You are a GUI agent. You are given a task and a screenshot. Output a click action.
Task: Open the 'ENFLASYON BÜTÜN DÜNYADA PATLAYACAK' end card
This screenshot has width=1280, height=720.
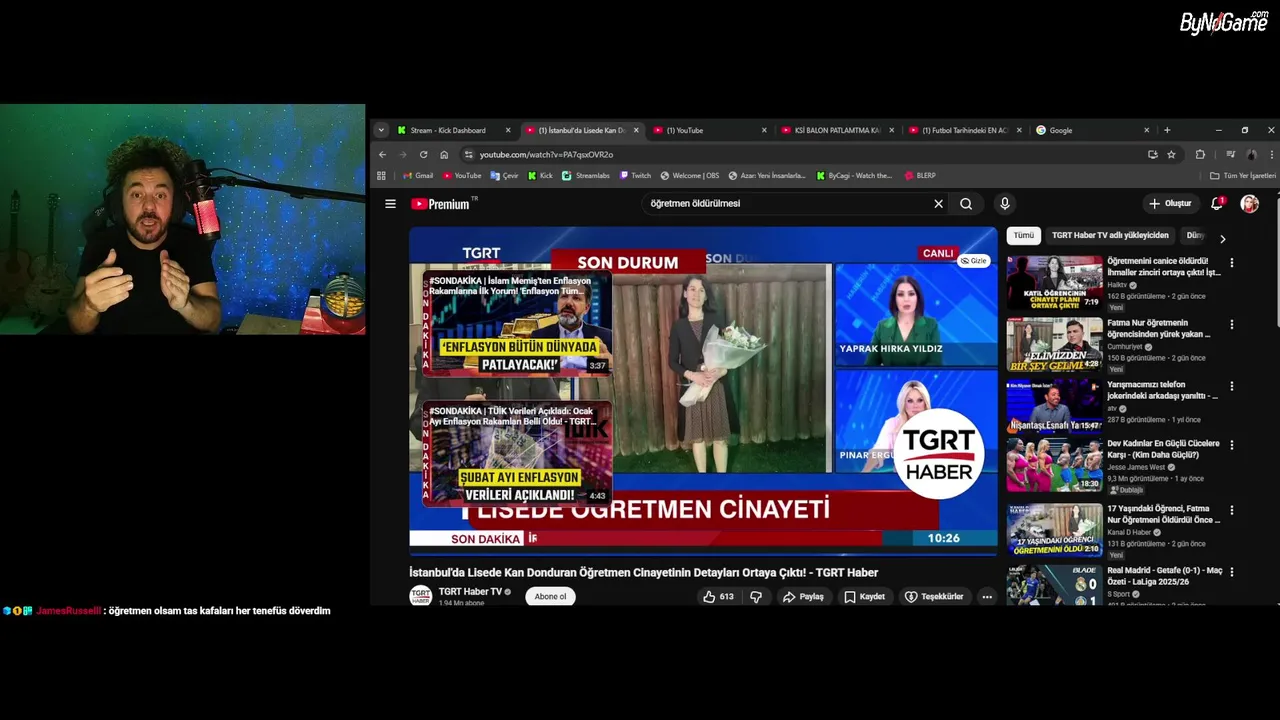(x=517, y=323)
